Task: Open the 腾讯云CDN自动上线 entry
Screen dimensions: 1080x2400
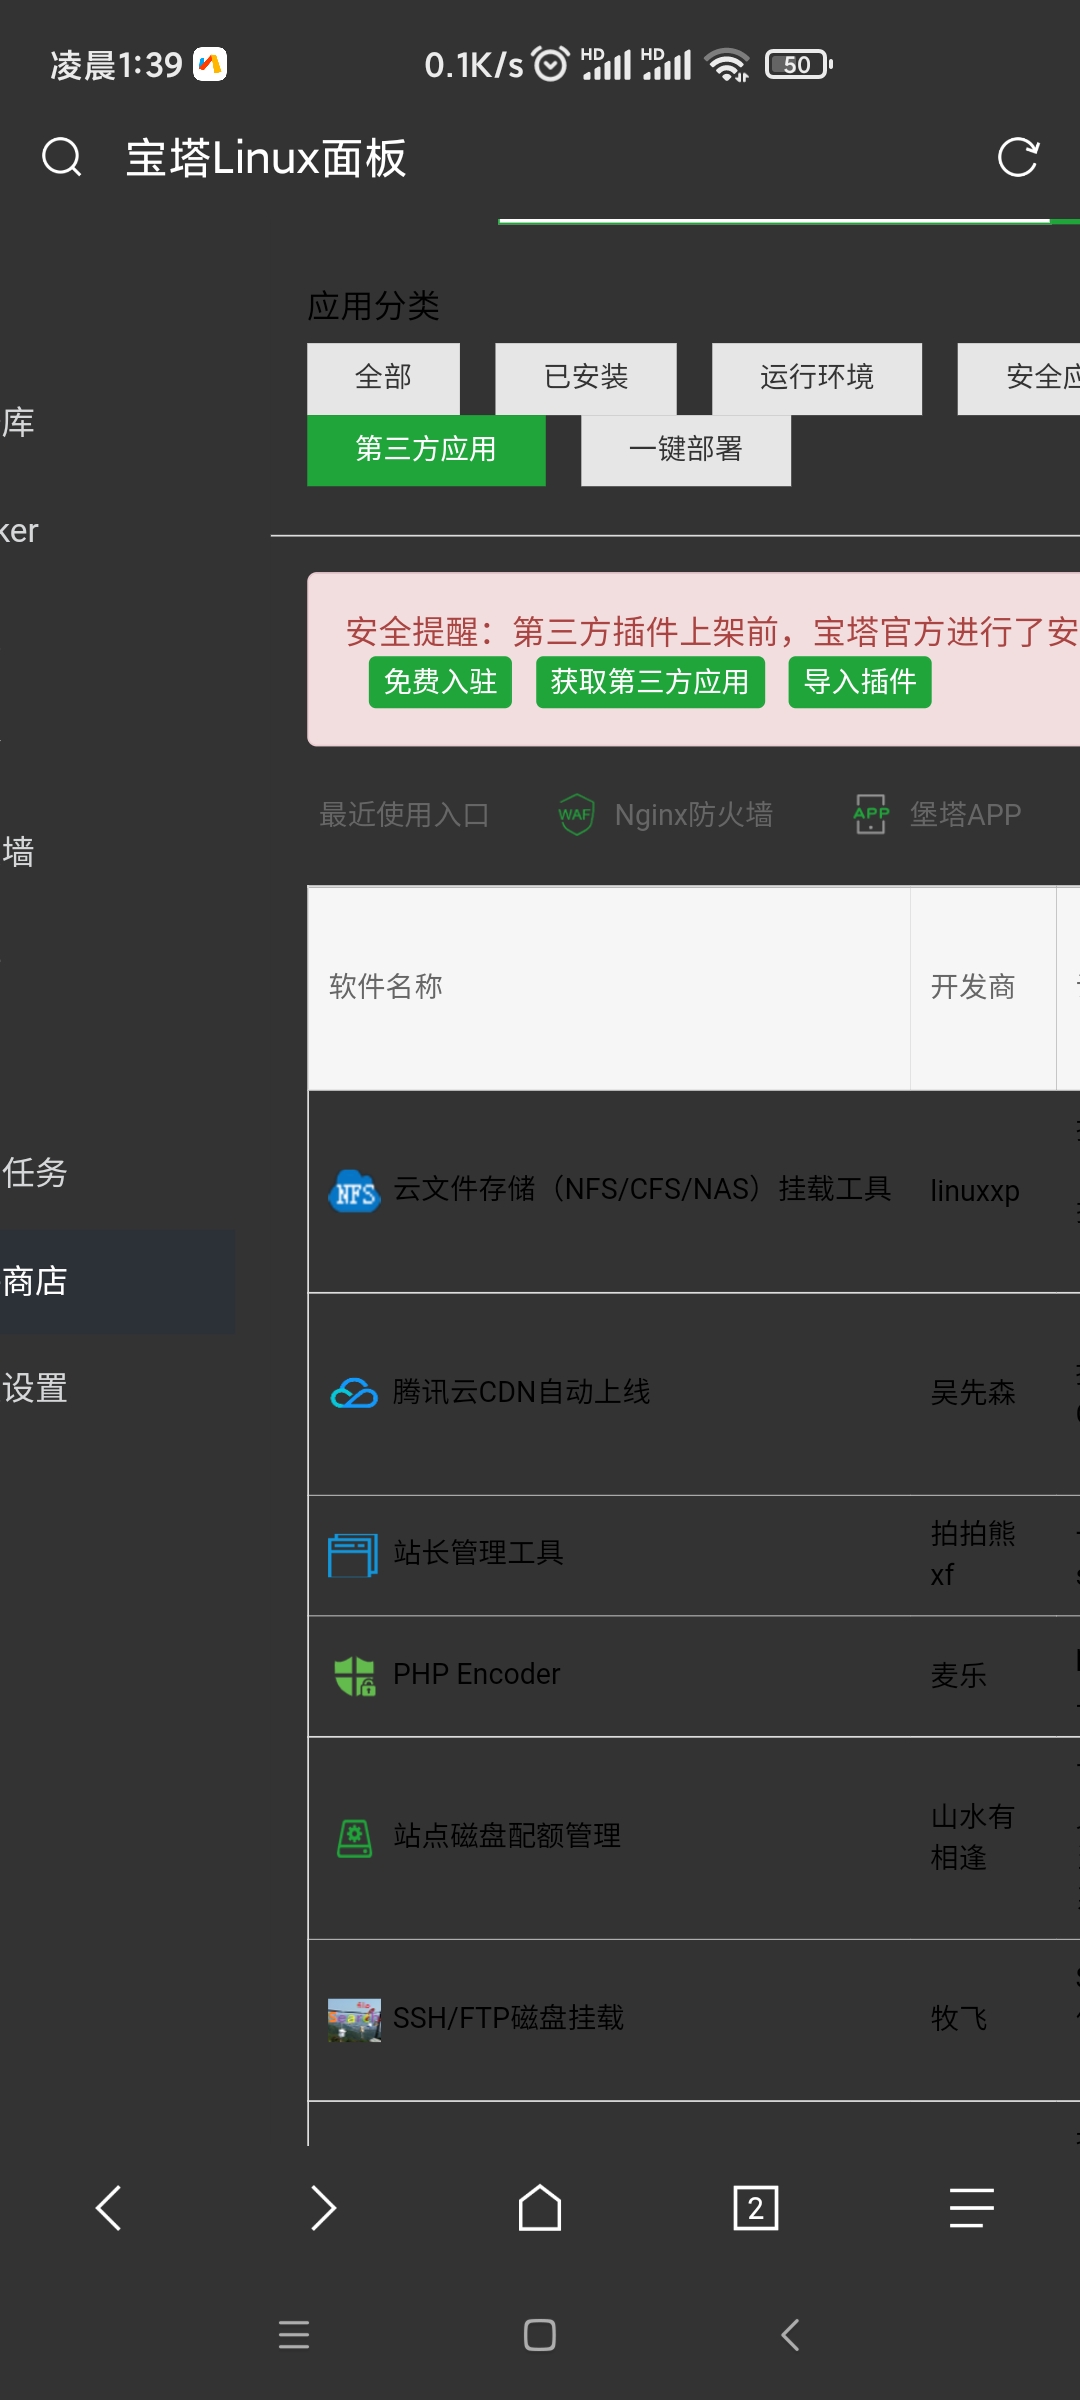Action: [x=521, y=1392]
